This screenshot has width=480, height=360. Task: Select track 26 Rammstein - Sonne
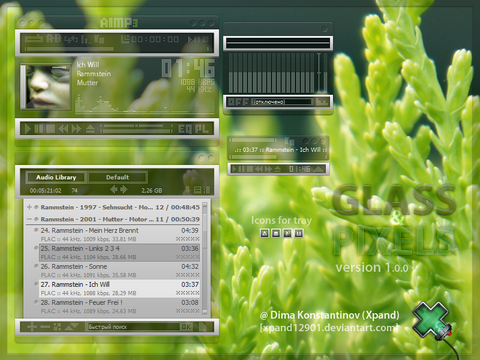coord(120,271)
